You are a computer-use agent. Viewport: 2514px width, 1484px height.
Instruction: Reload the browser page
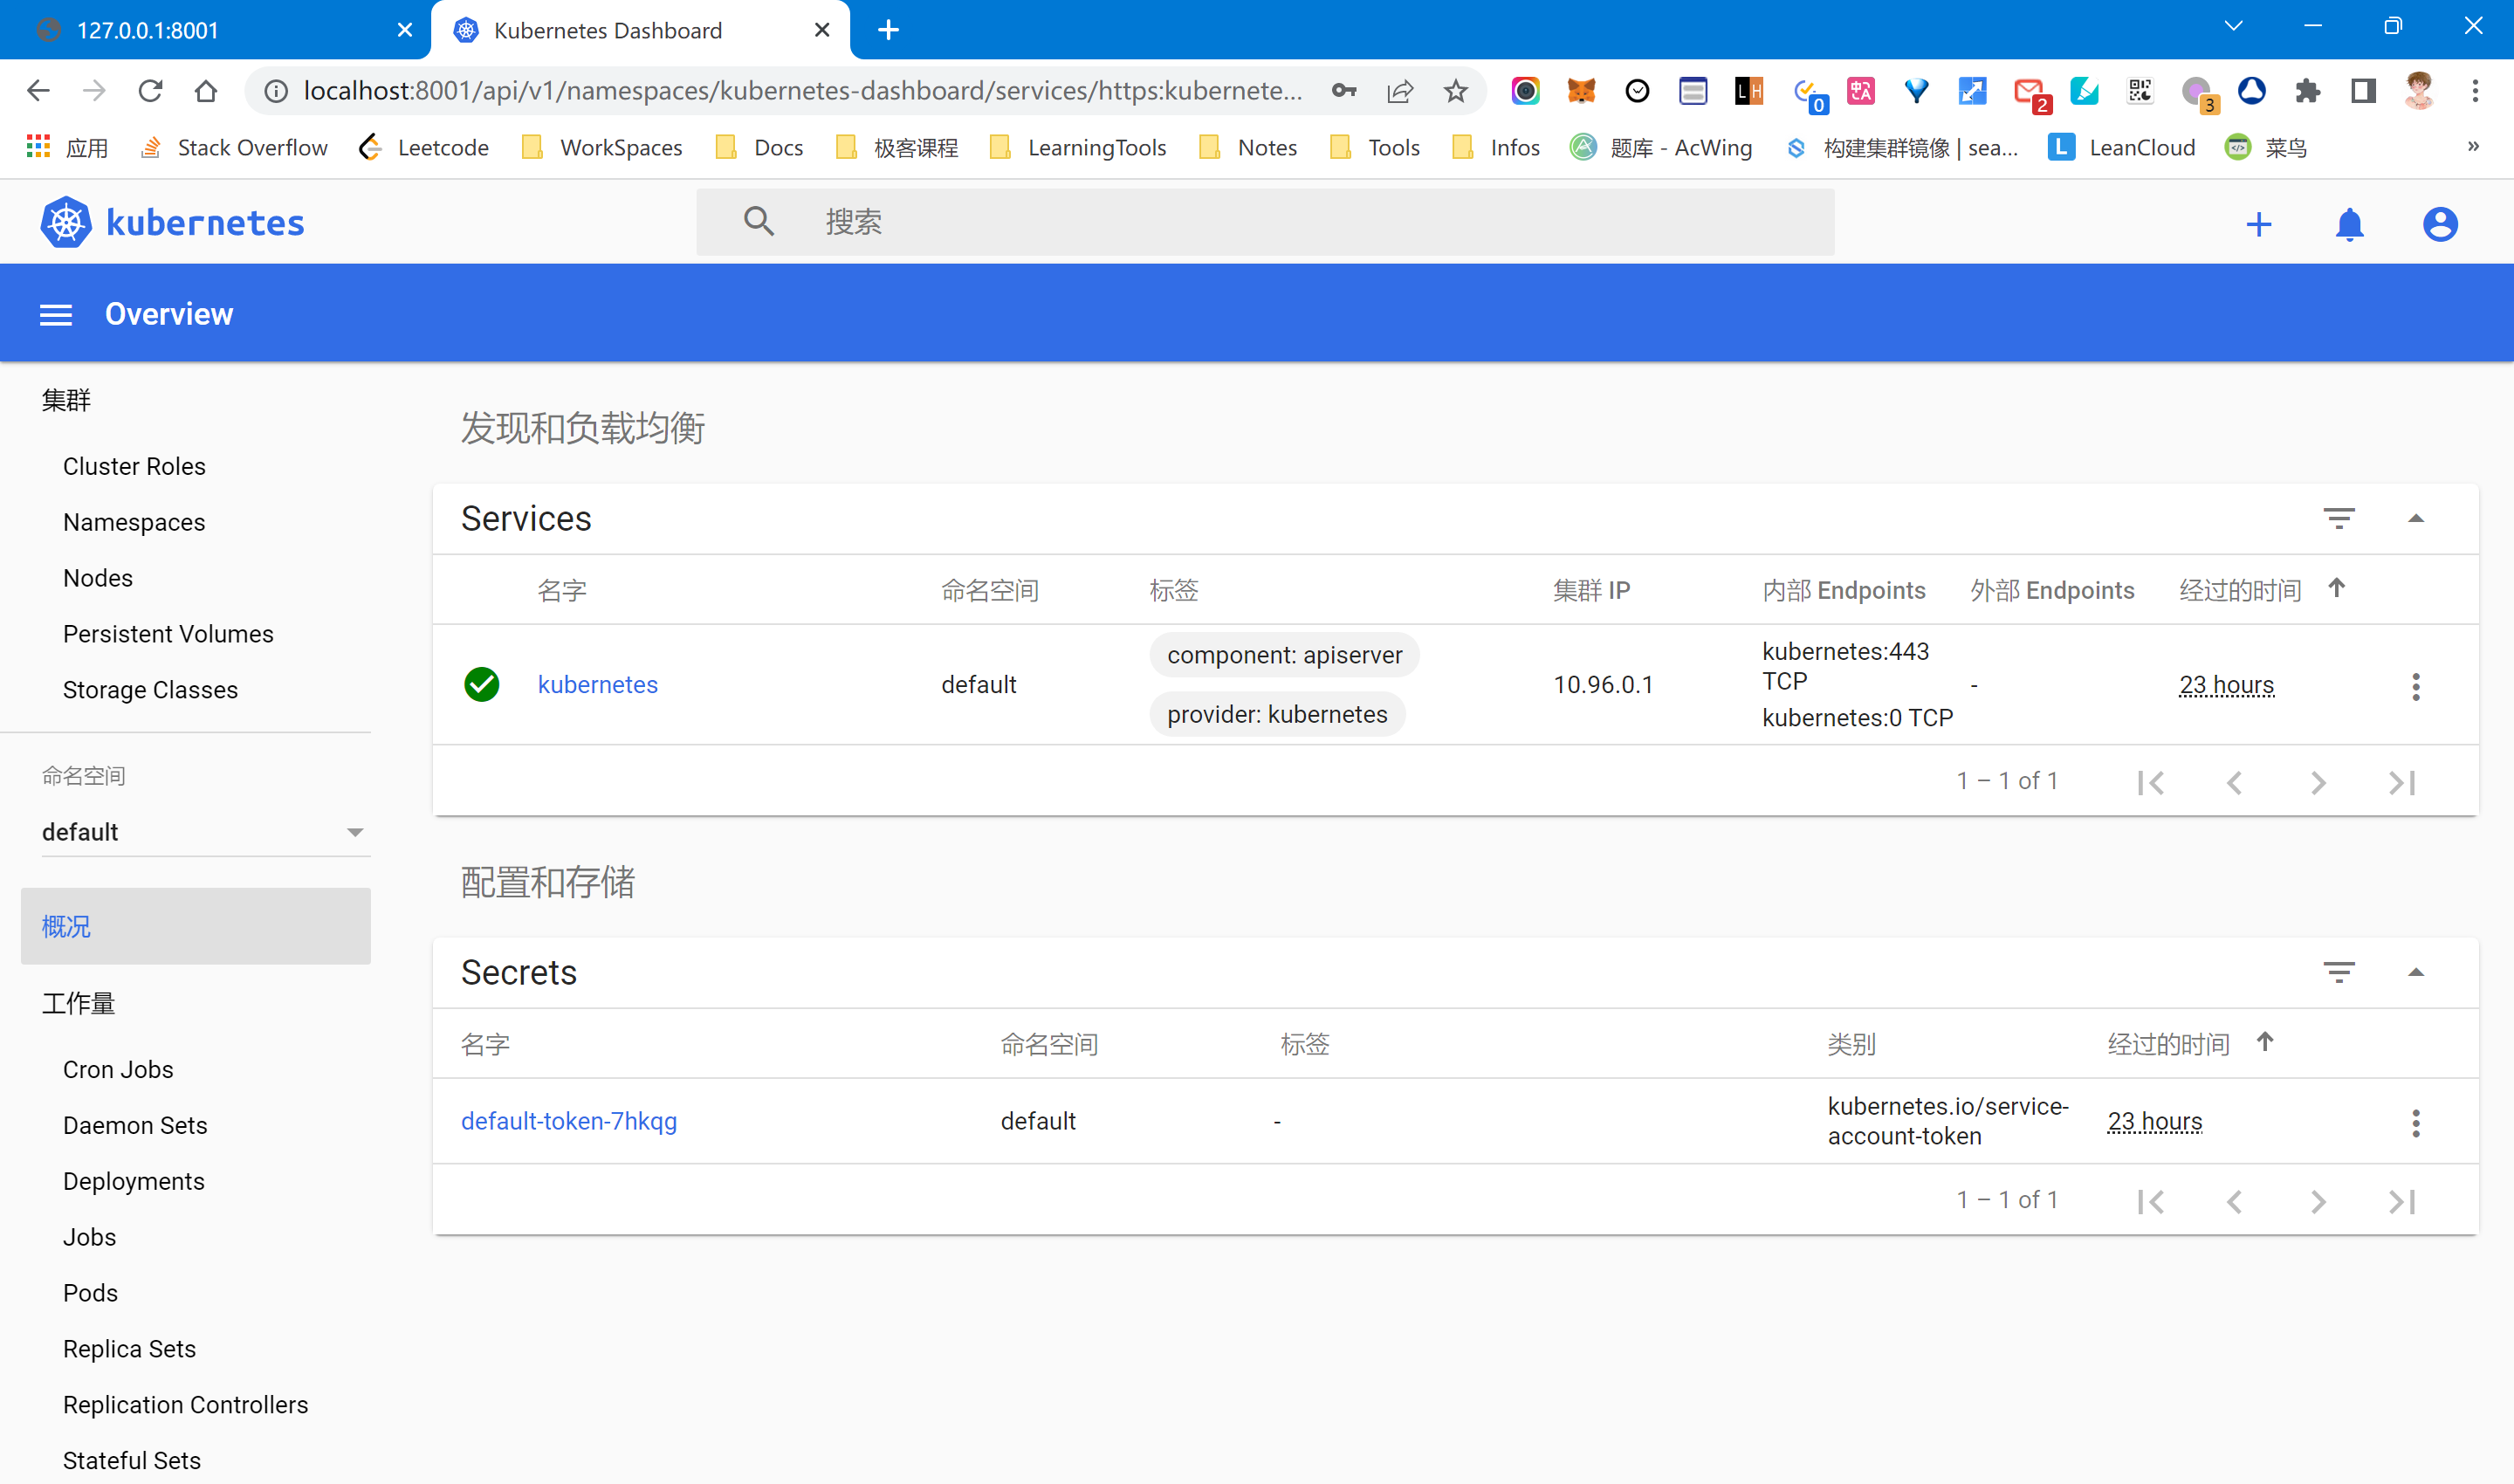pos(150,91)
